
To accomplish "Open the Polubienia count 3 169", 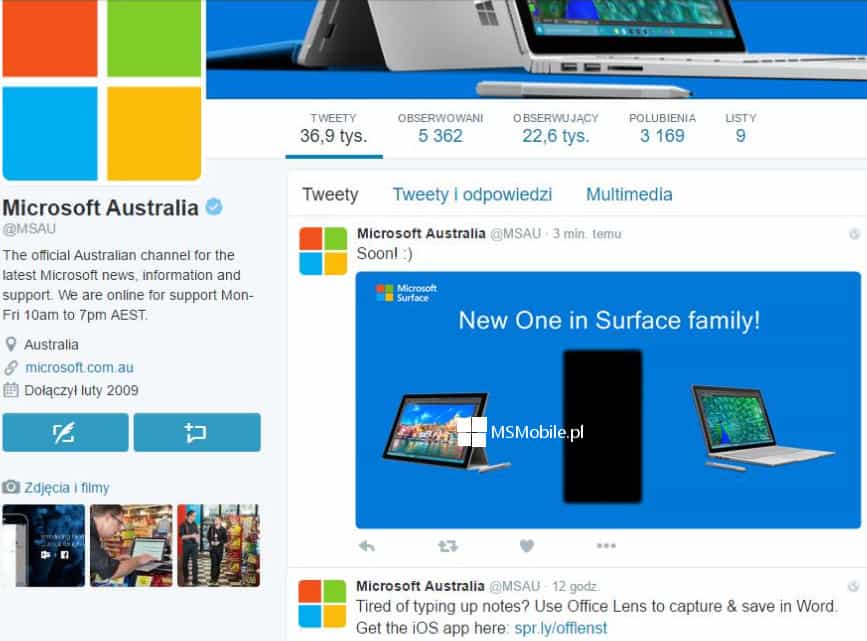I will [662, 128].
